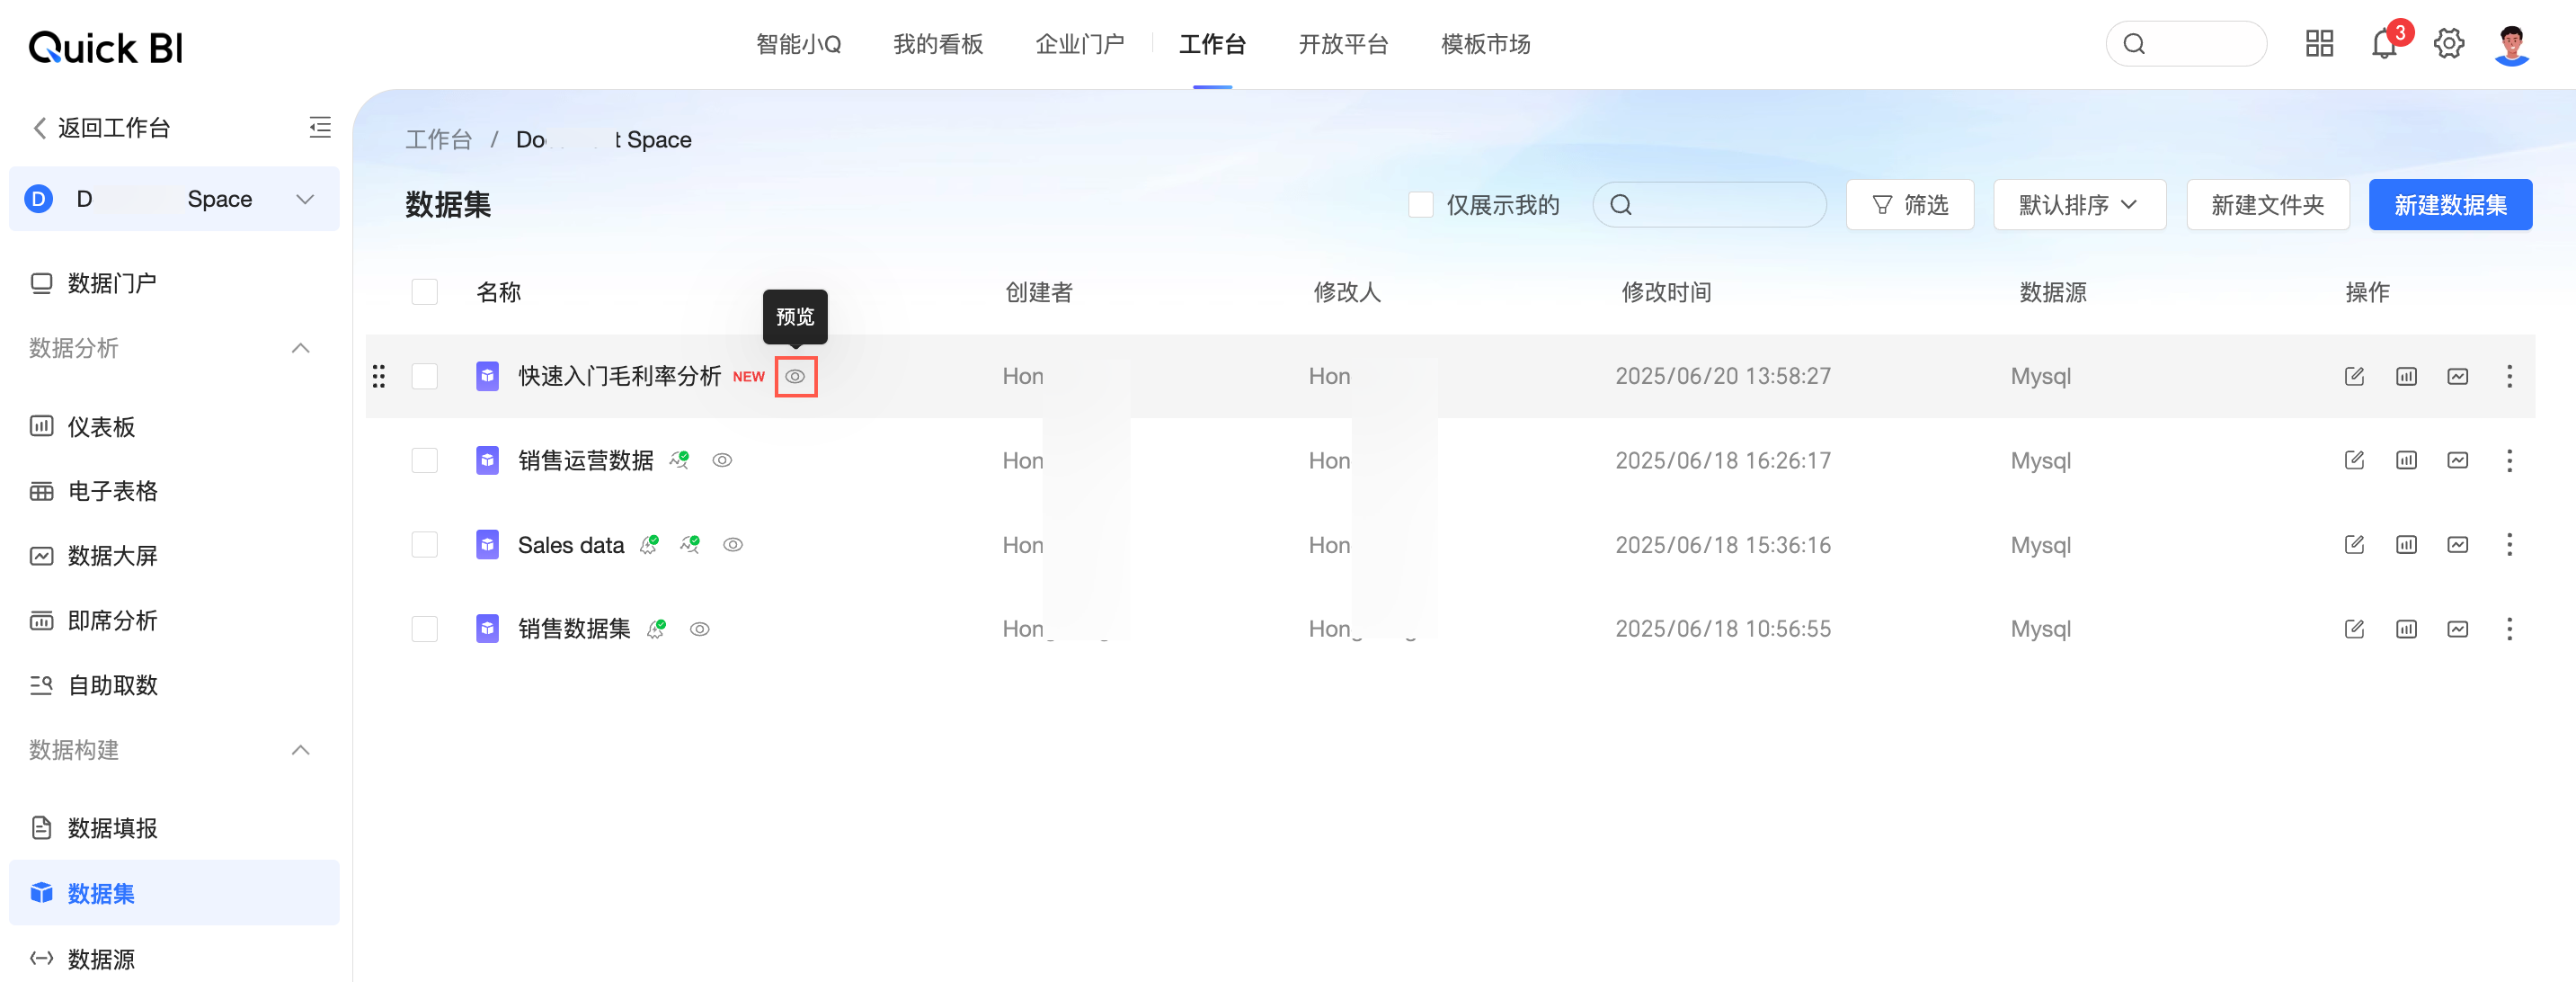Click preview eye icon for 快速入门毛利率分析

click(x=795, y=377)
